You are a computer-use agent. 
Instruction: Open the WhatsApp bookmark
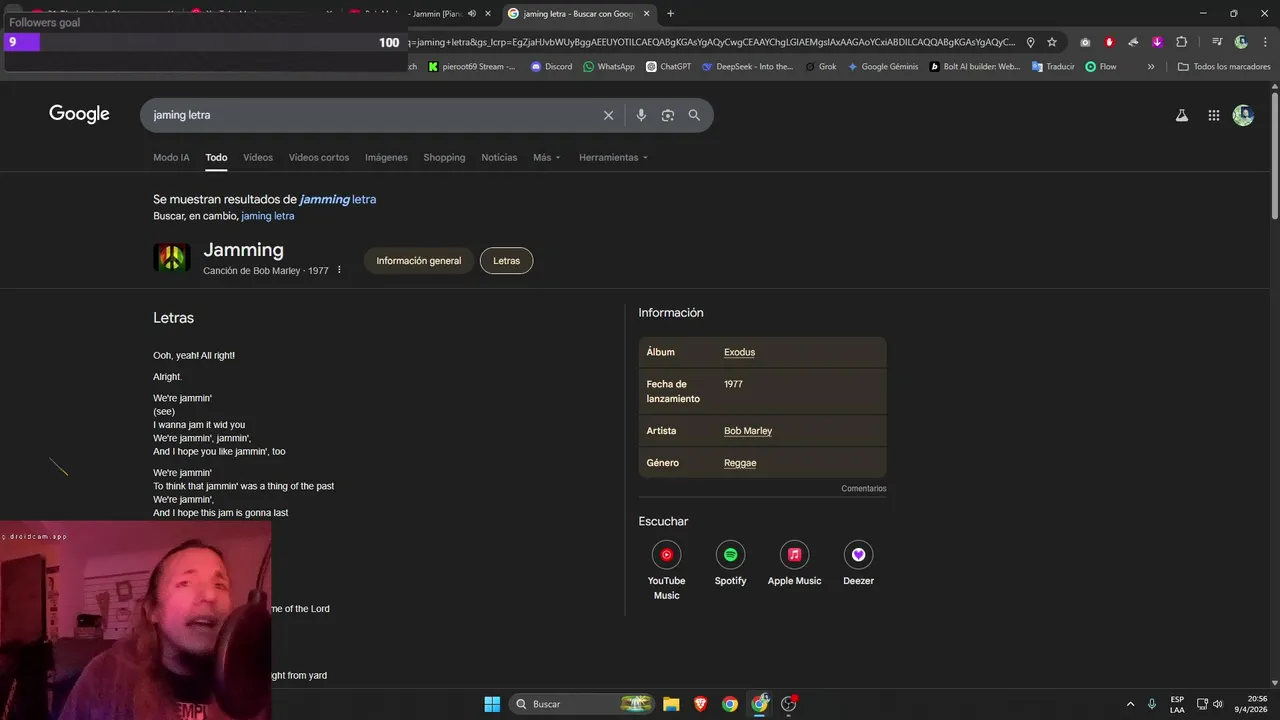tap(609, 67)
